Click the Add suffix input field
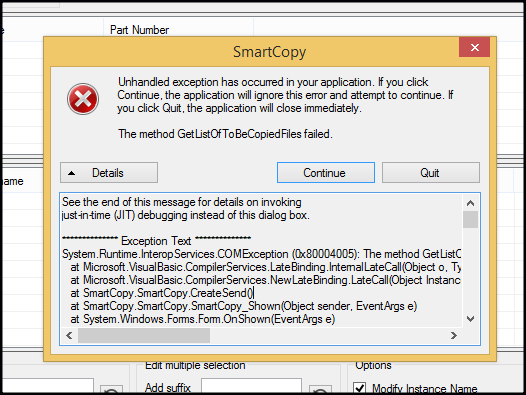Screen dimensions: 526x395 [251, 387]
